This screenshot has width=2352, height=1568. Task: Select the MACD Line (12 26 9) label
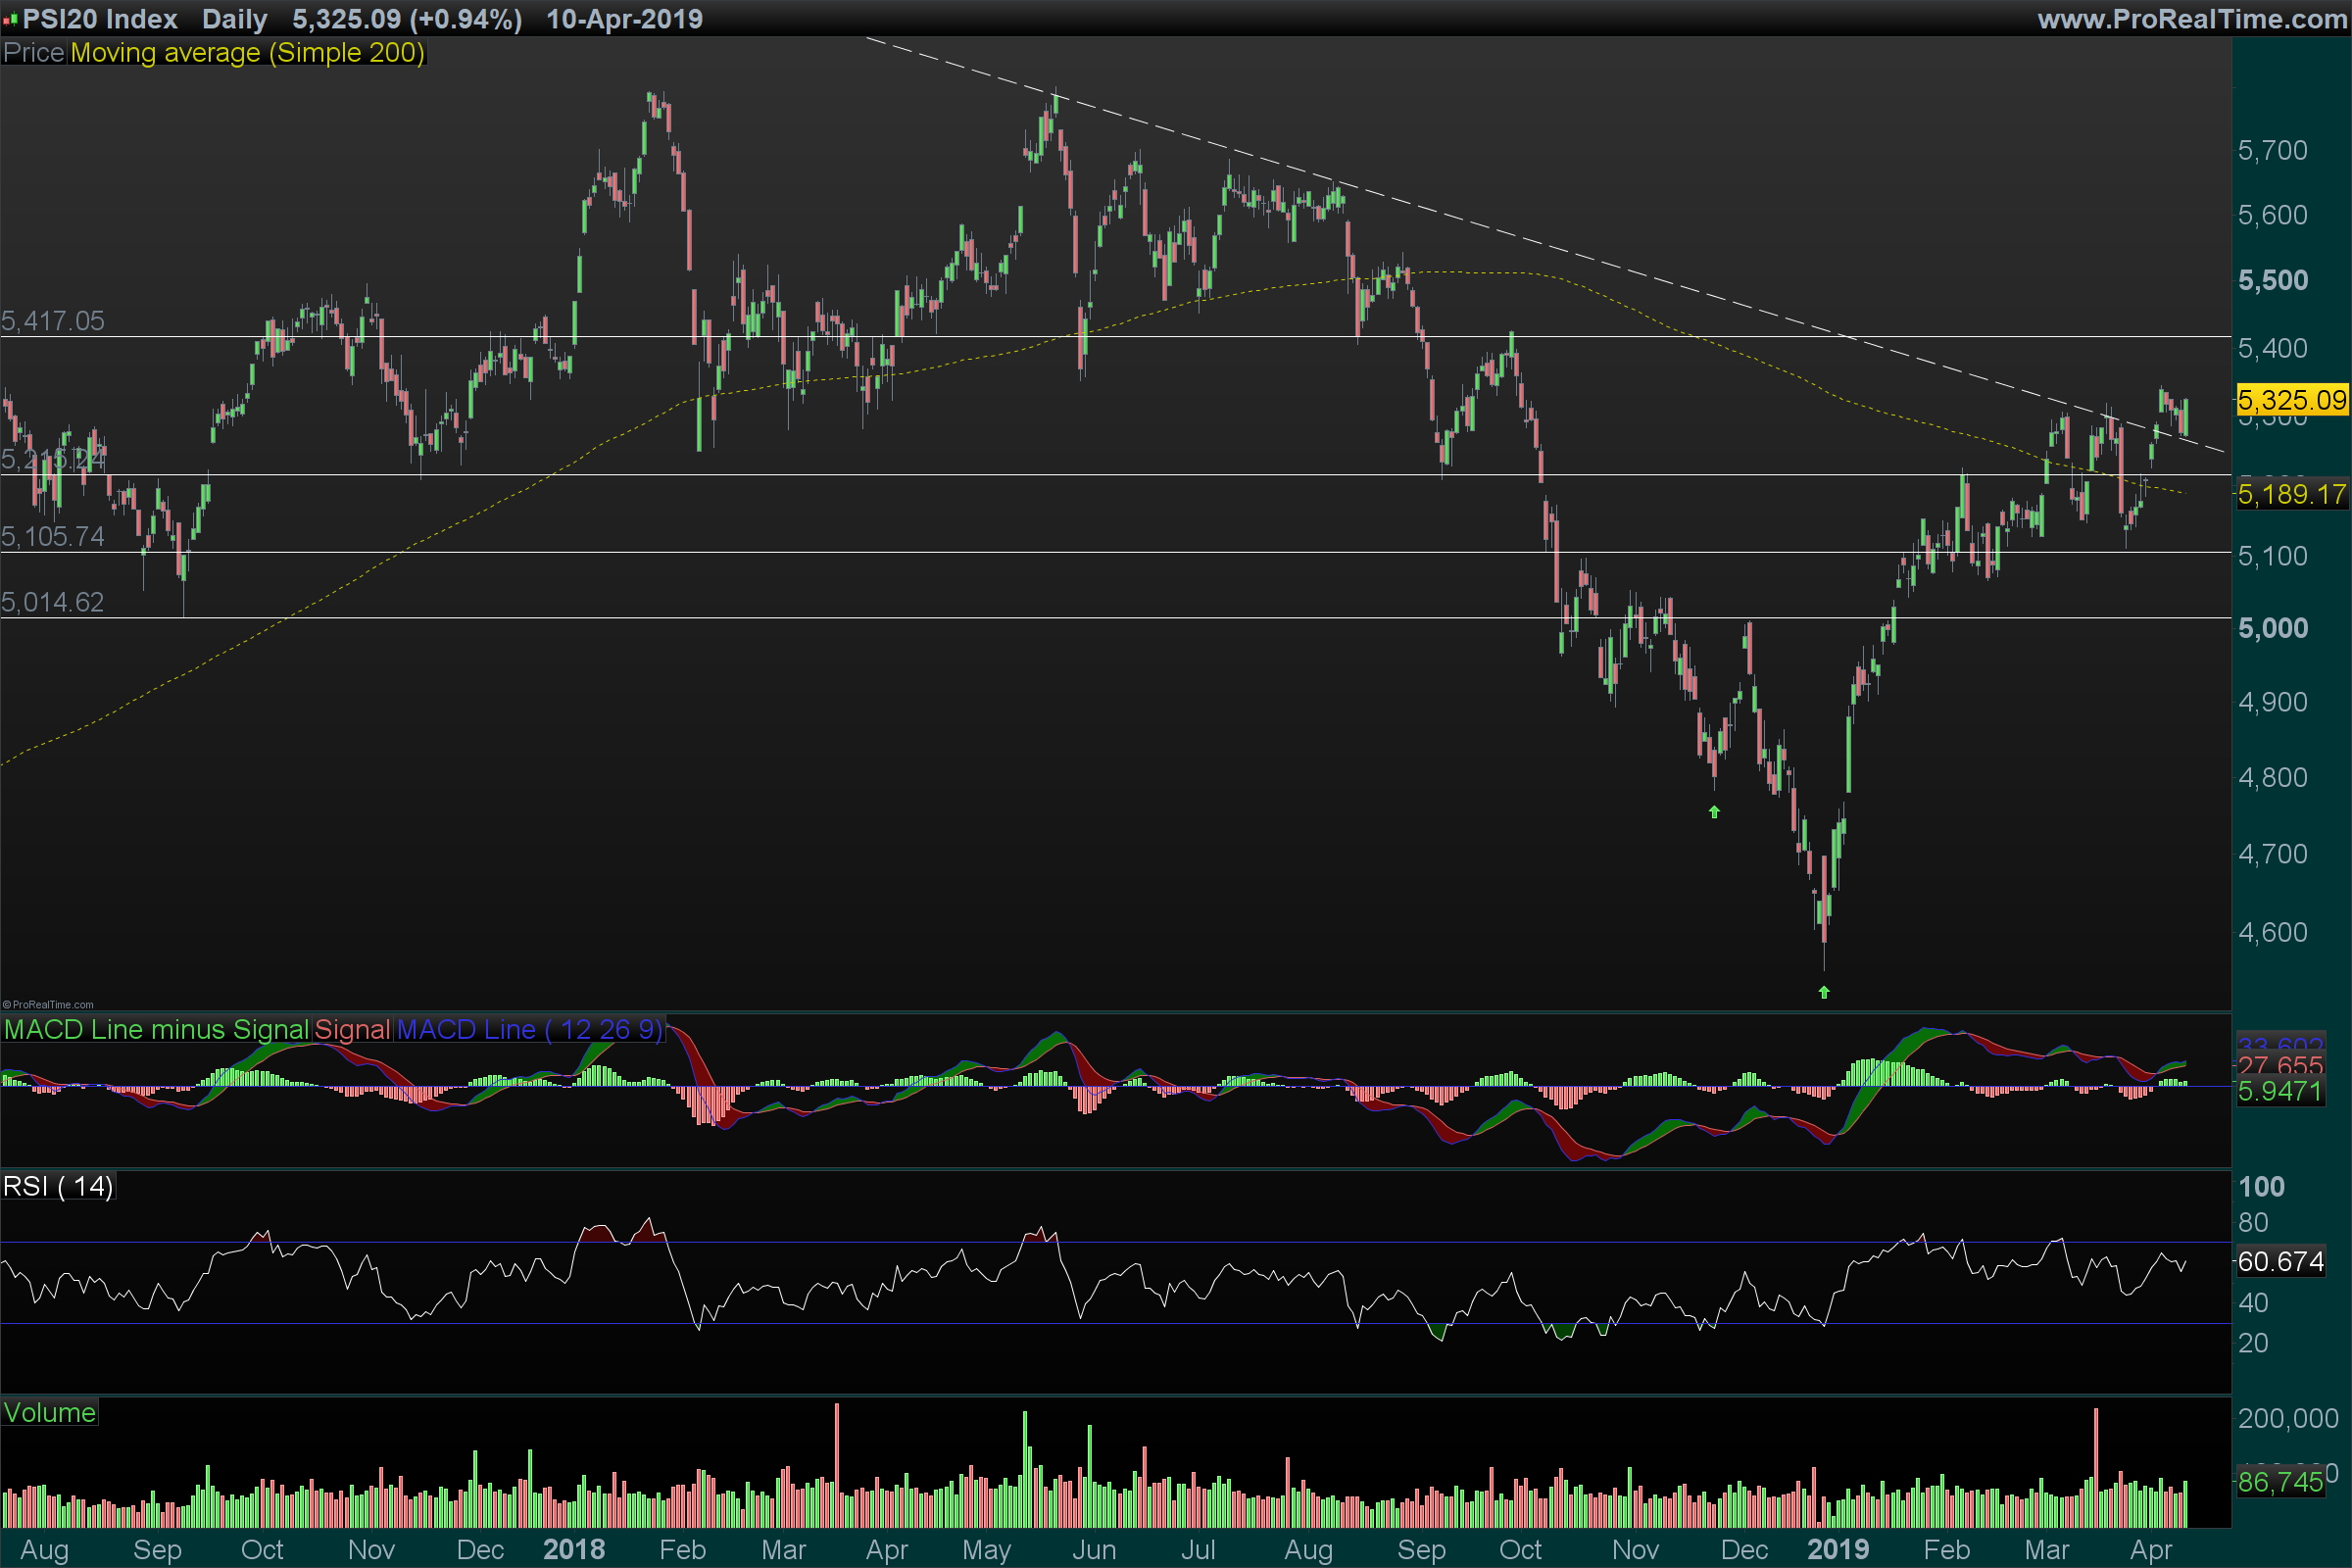529,1030
